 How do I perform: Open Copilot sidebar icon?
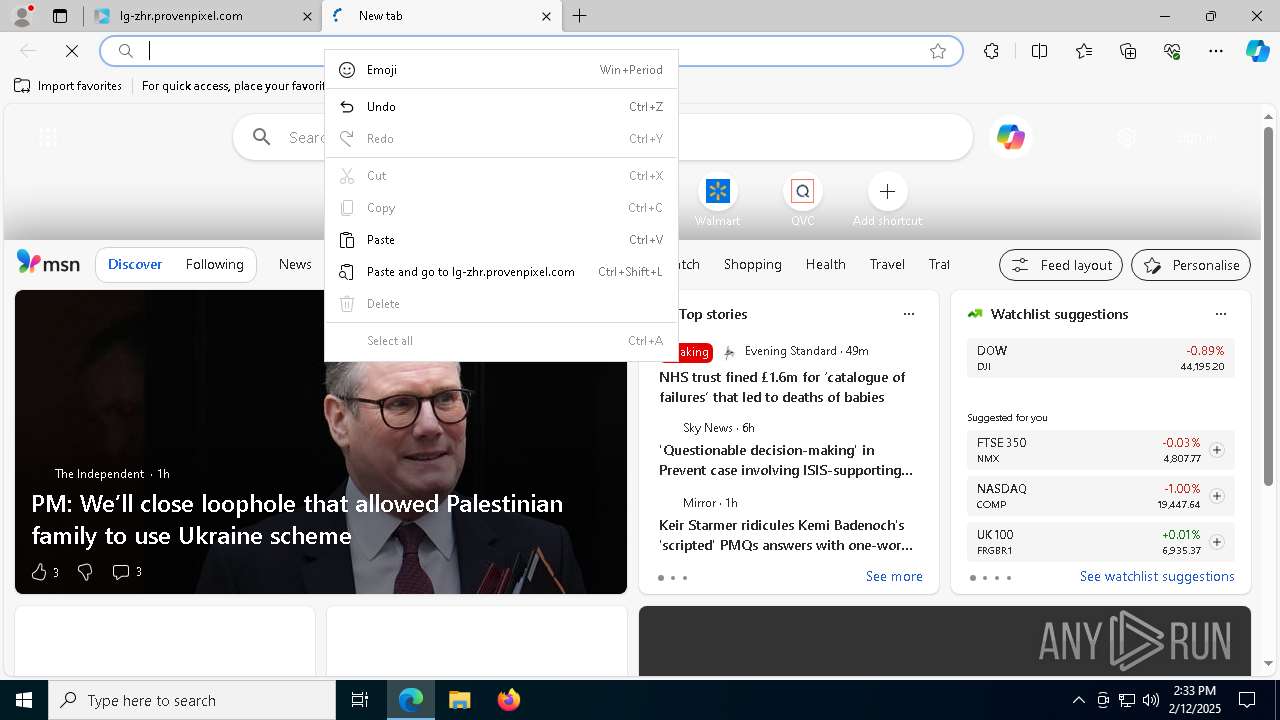pos(1257,51)
